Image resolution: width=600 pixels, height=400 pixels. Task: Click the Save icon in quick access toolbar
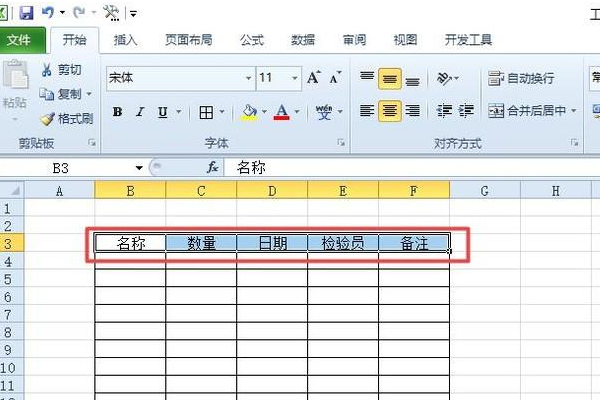tap(26, 13)
